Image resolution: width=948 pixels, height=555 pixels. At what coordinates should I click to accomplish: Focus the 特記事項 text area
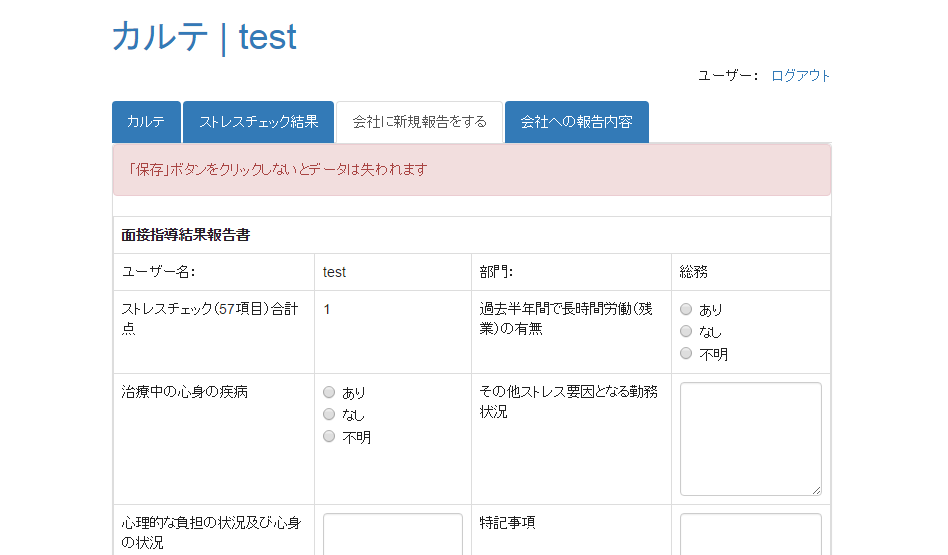[x=750, y=534]
